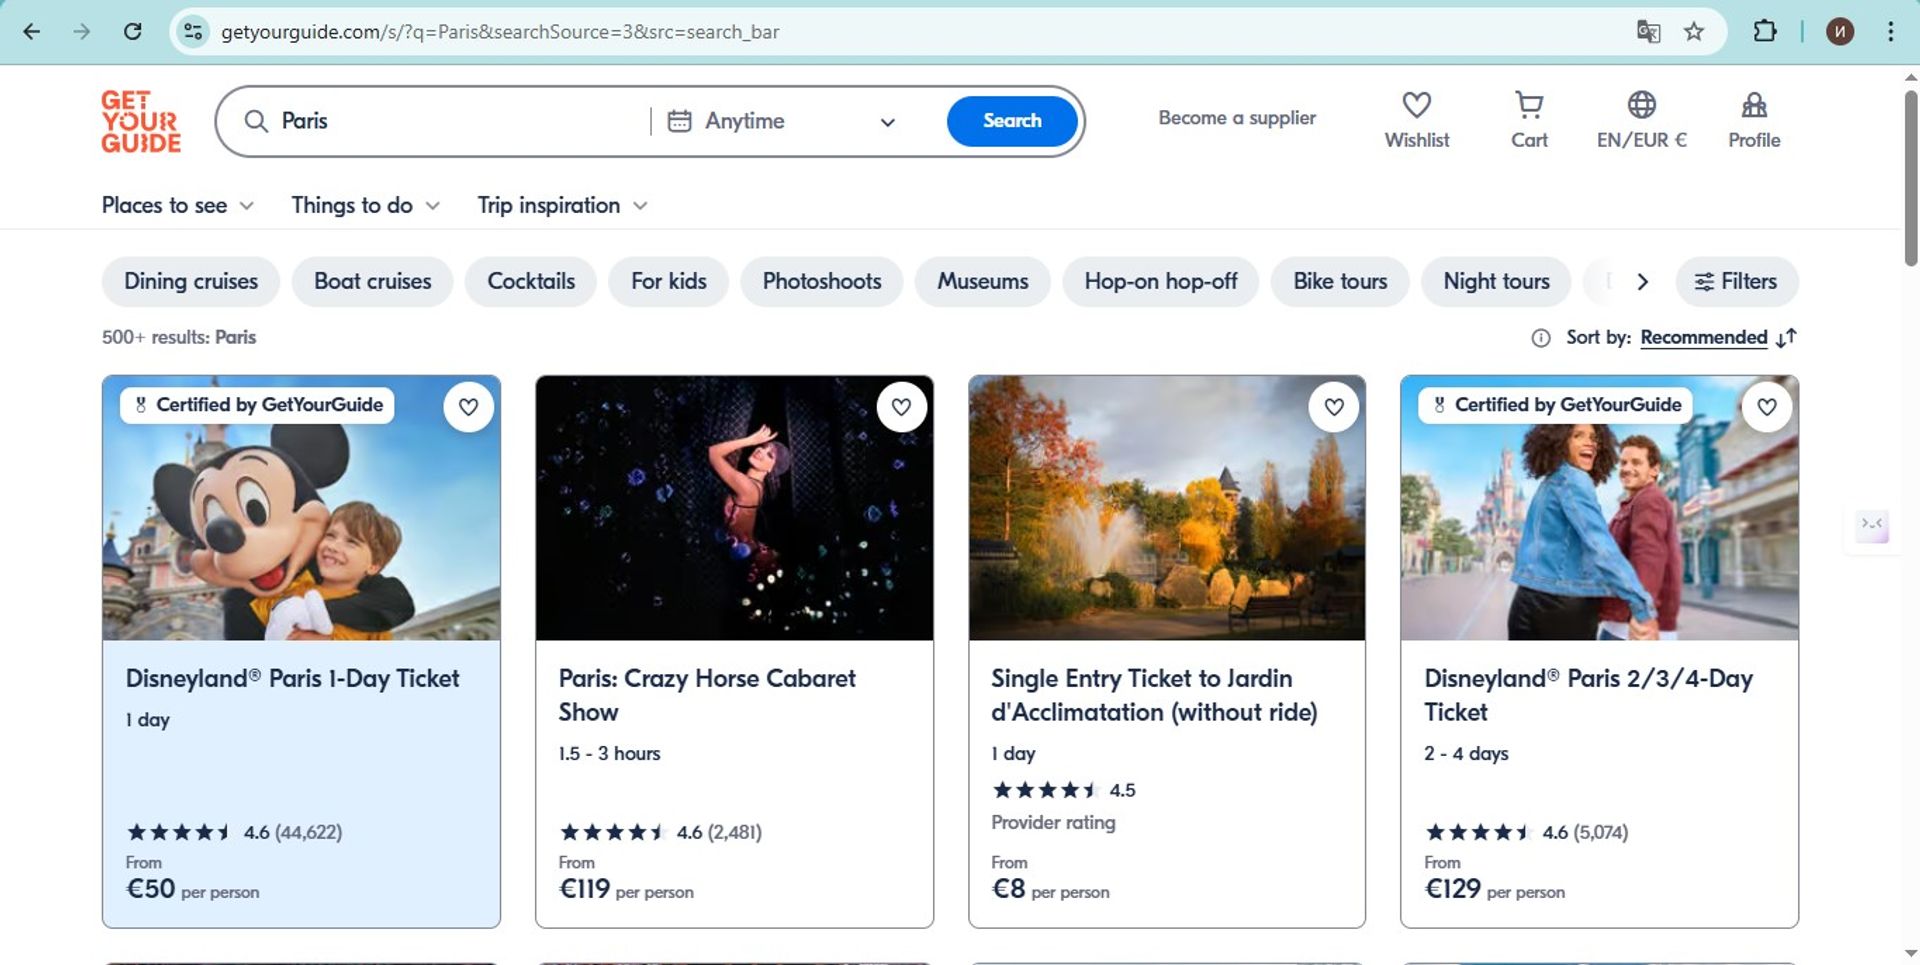The height and width of the screenshot is (965, 1920).
Task: Save Jardin d'Acclimatation ticket to wishlist
Action: 1334,407
